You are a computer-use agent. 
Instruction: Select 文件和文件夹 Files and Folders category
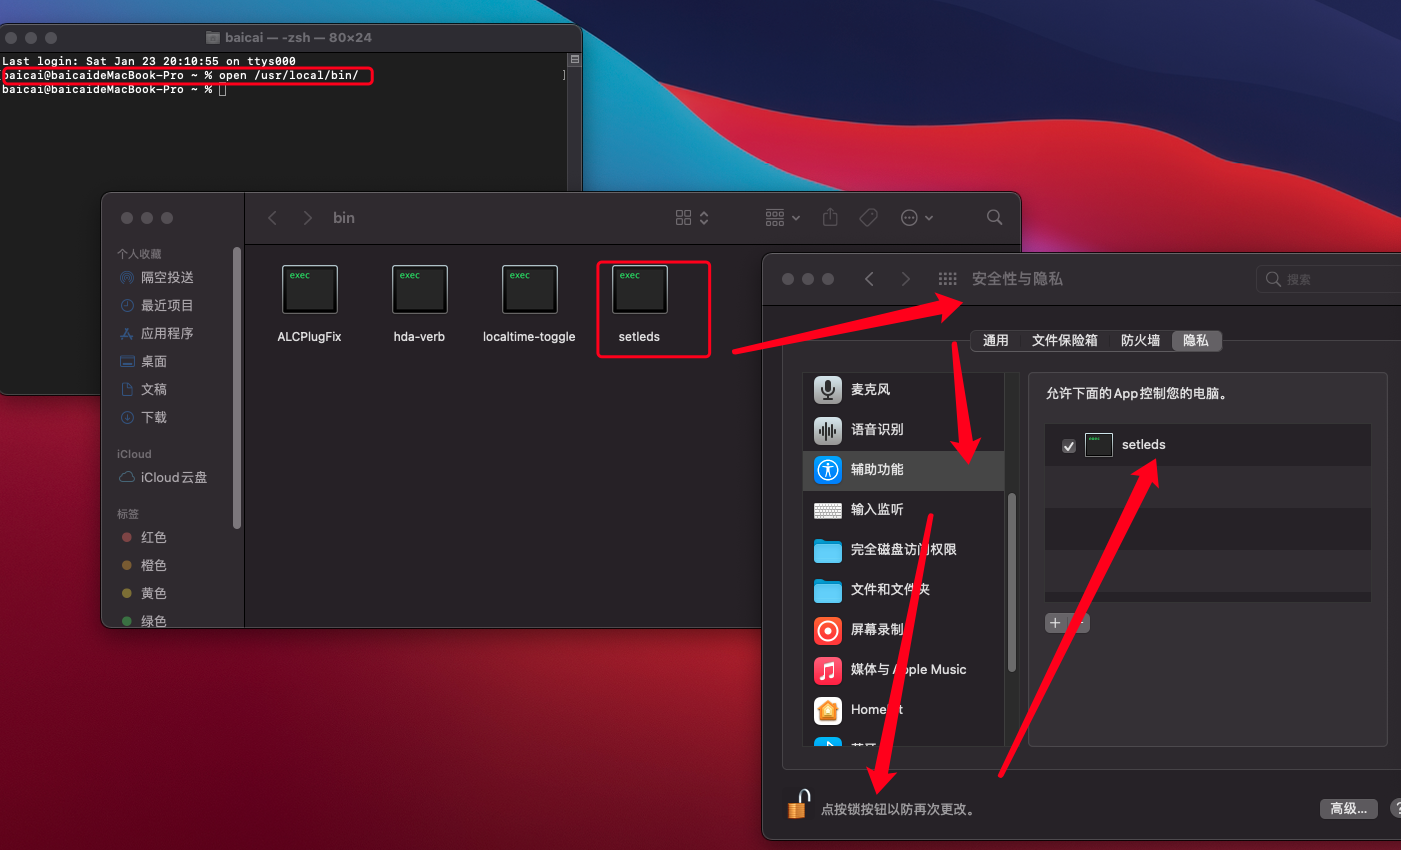pyautogui.click(x=903, y=590)
